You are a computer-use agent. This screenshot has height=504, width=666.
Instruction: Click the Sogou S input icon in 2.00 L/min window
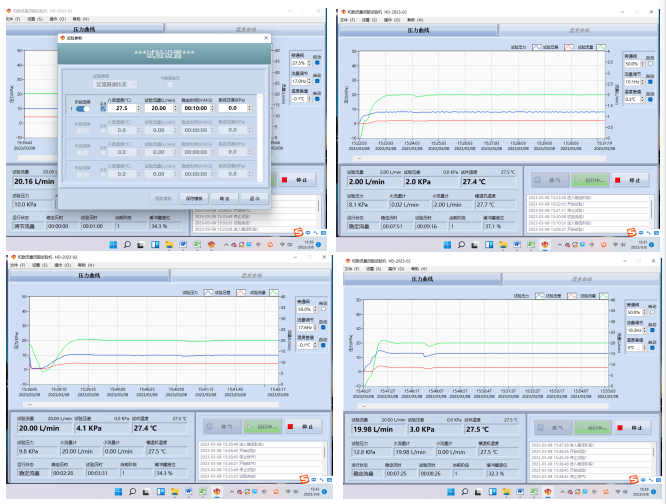(x=632, y=232)
